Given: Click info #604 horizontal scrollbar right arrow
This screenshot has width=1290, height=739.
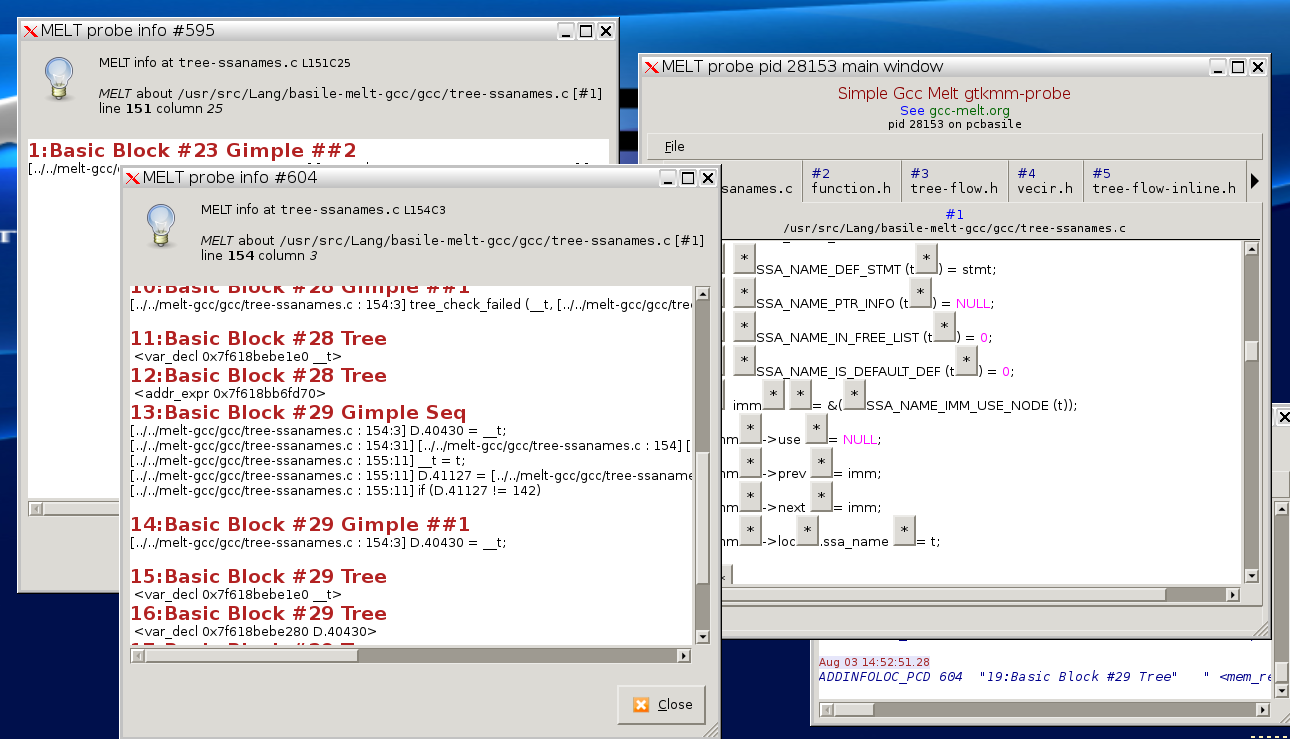Looking at the screenshot, I should (x=684, y=656).
